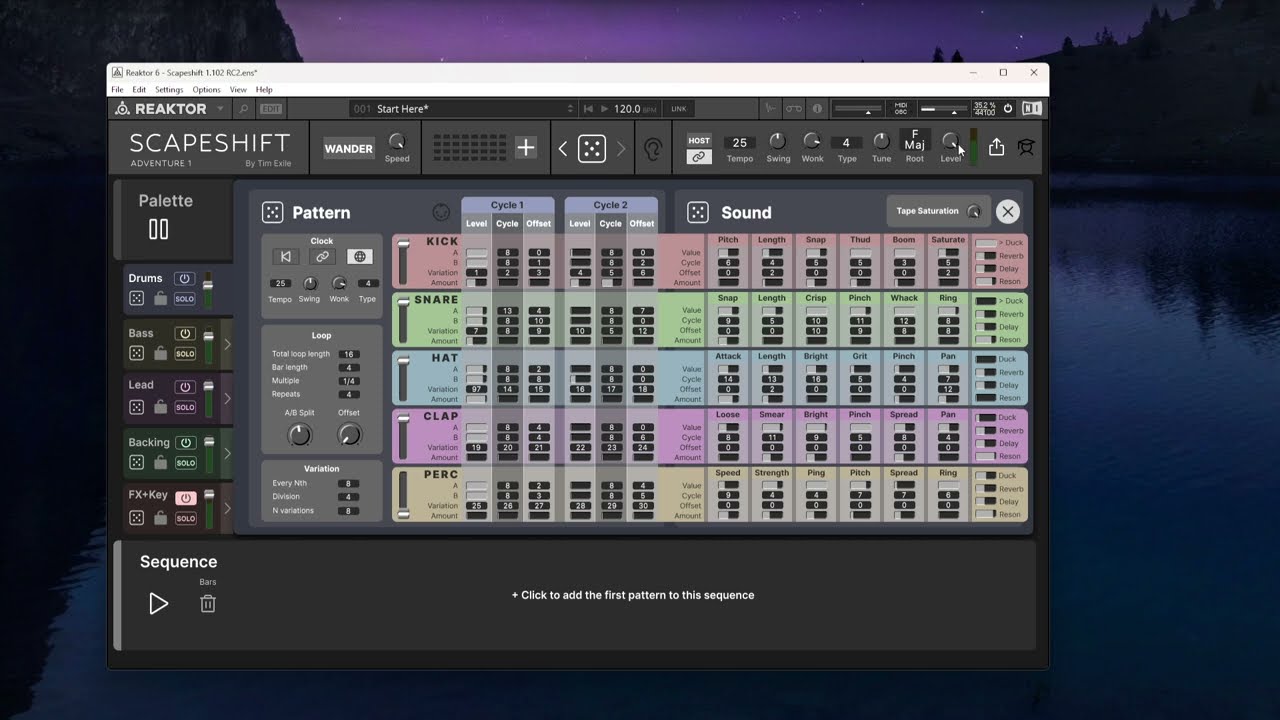Click to add first pattern to sequence
This screenshot has width=1280, height=720.
(633, 595)
